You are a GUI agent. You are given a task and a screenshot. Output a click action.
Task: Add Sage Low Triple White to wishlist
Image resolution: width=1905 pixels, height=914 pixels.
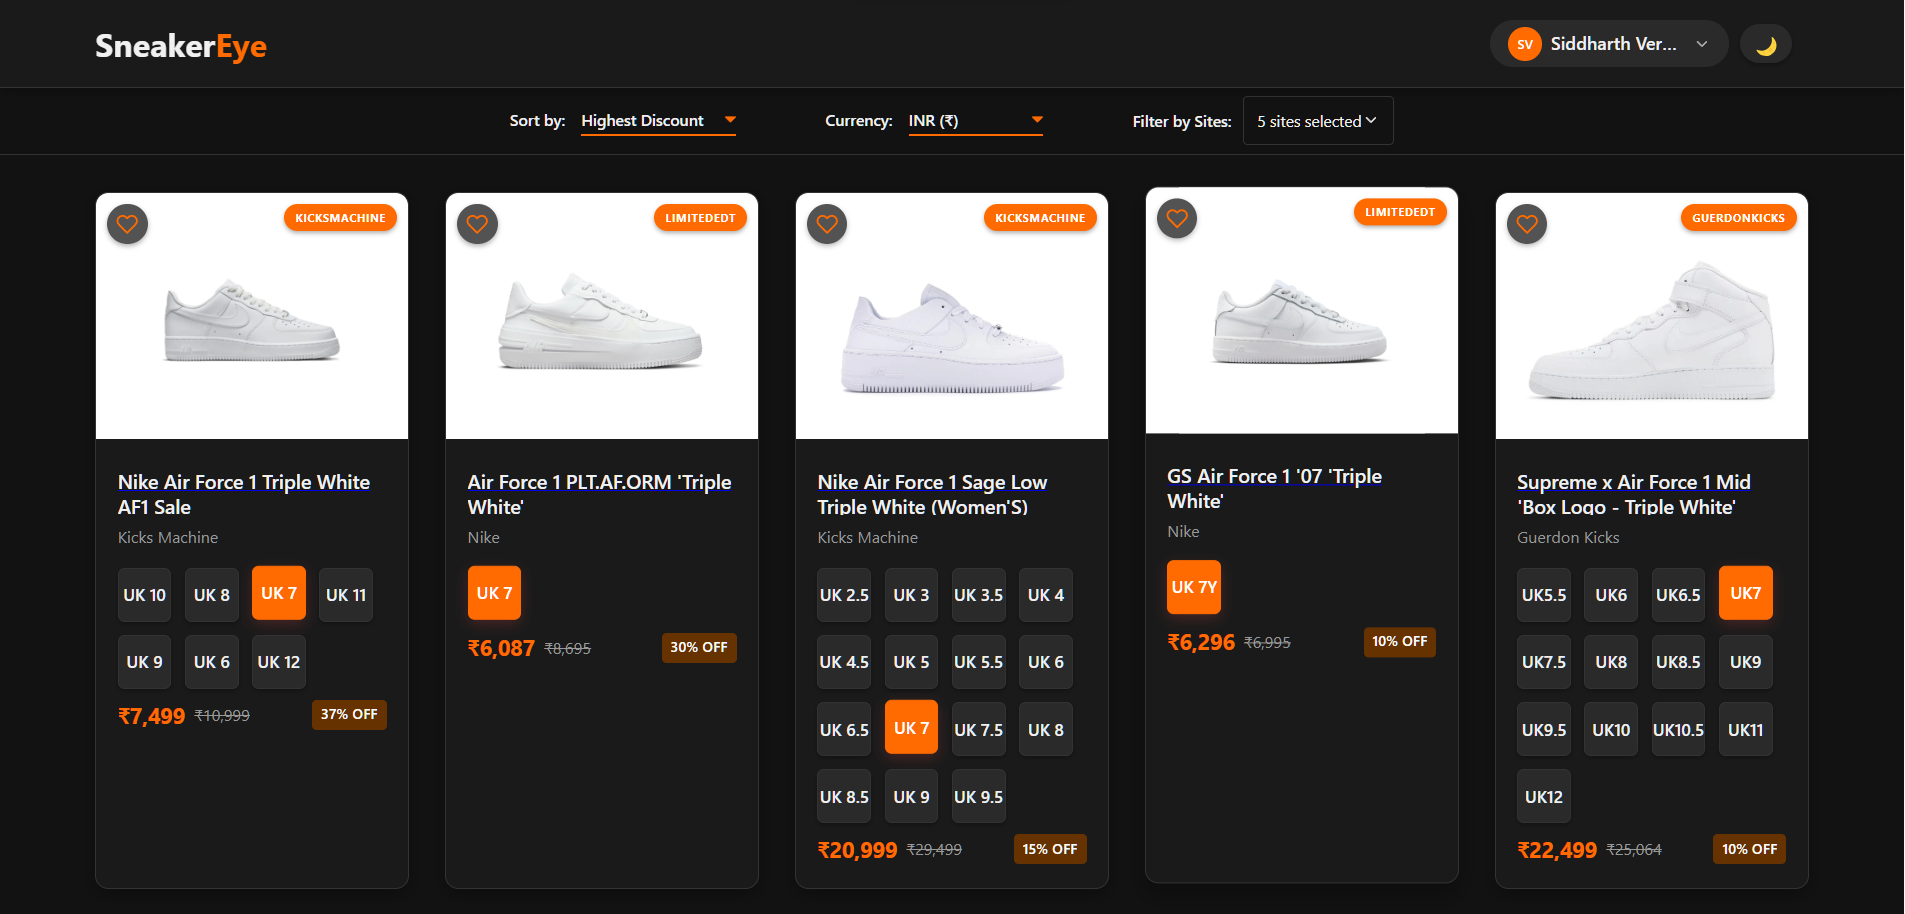[828, 224]
